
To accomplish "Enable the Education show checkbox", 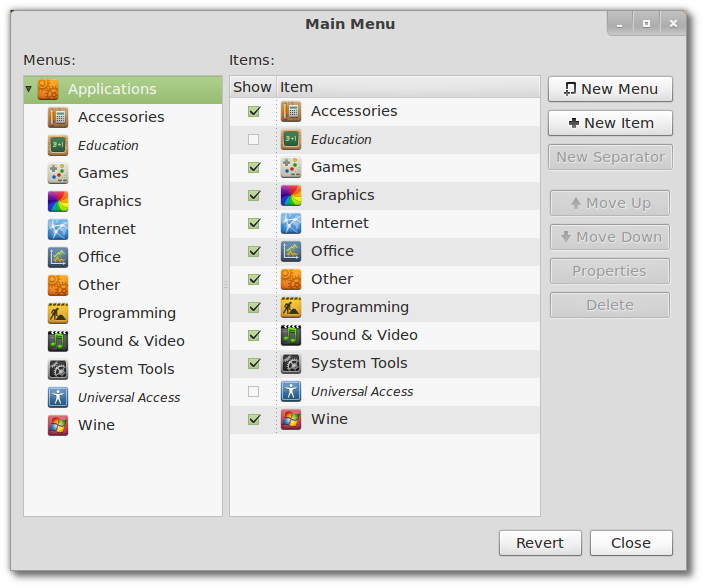I will coord(254,139).
